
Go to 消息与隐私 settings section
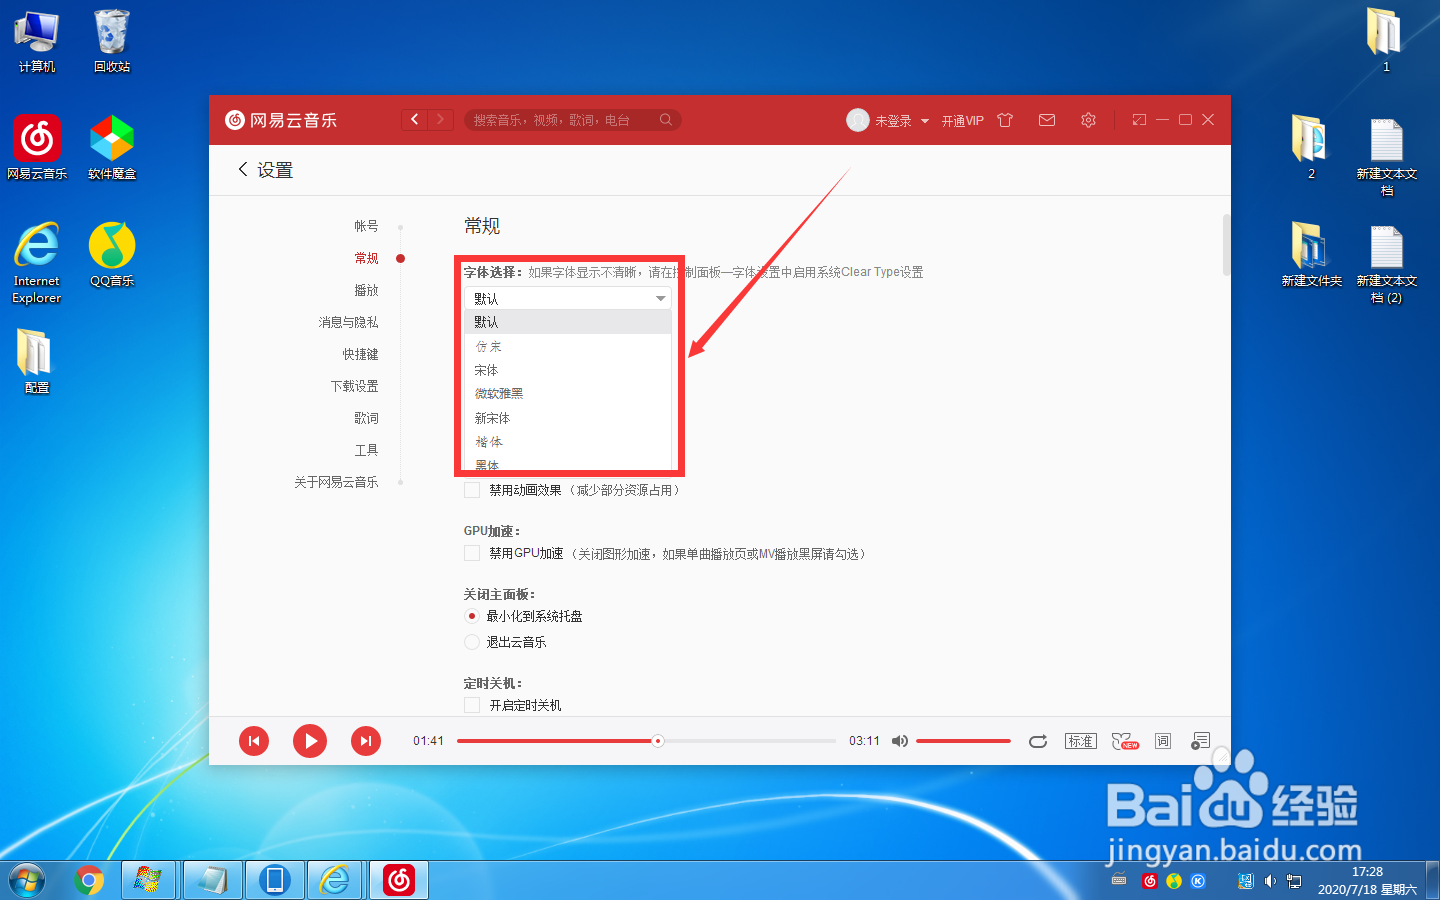coord(348,322)
